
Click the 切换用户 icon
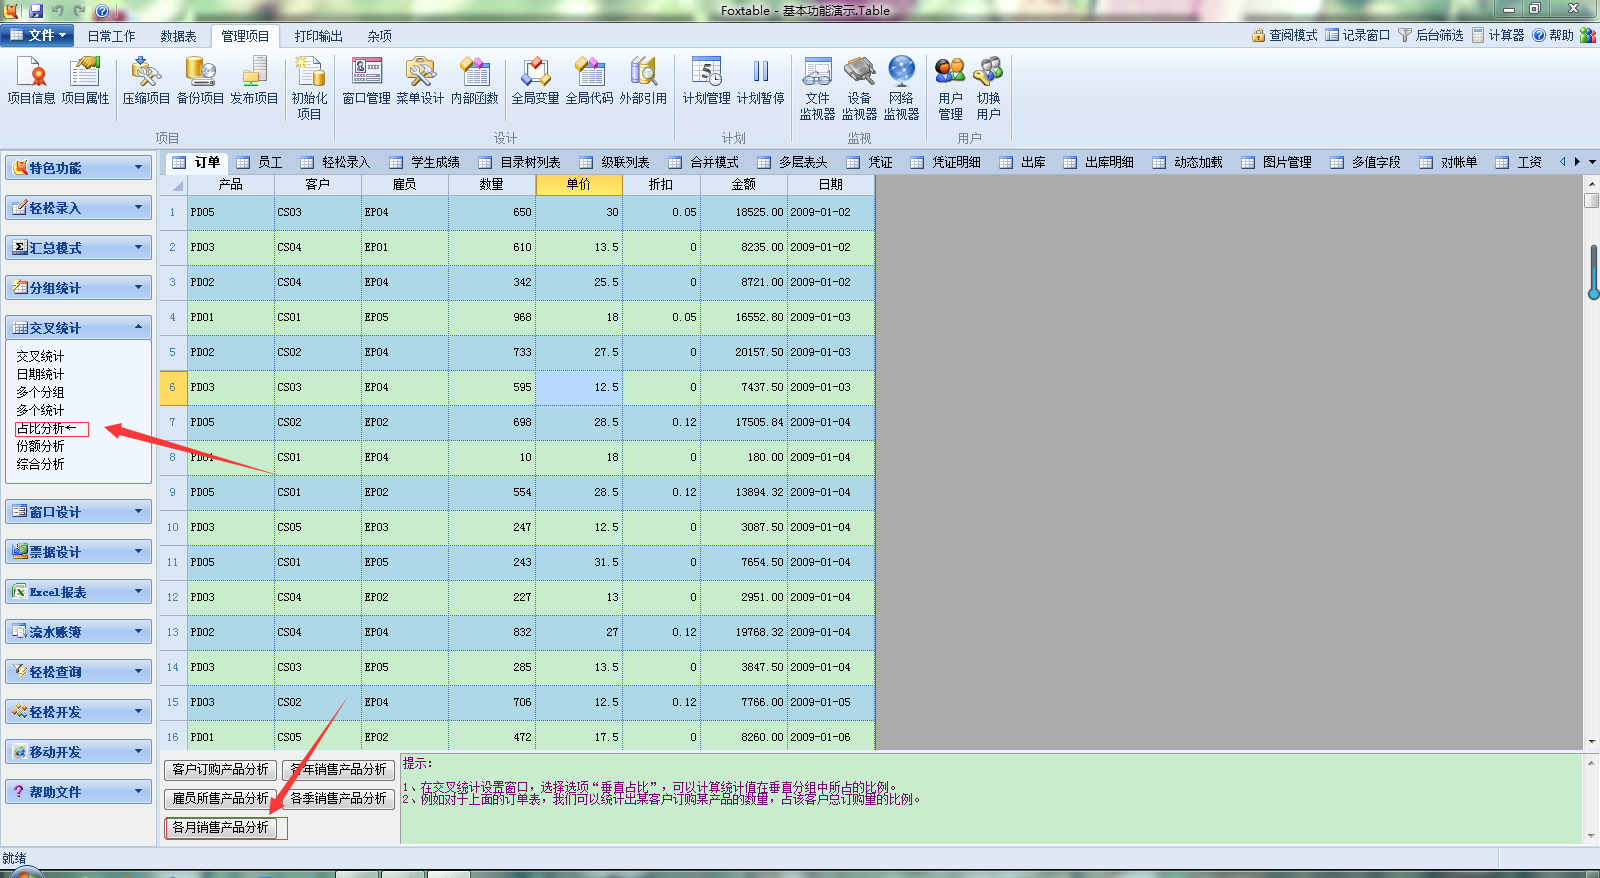tap(988, 89)
